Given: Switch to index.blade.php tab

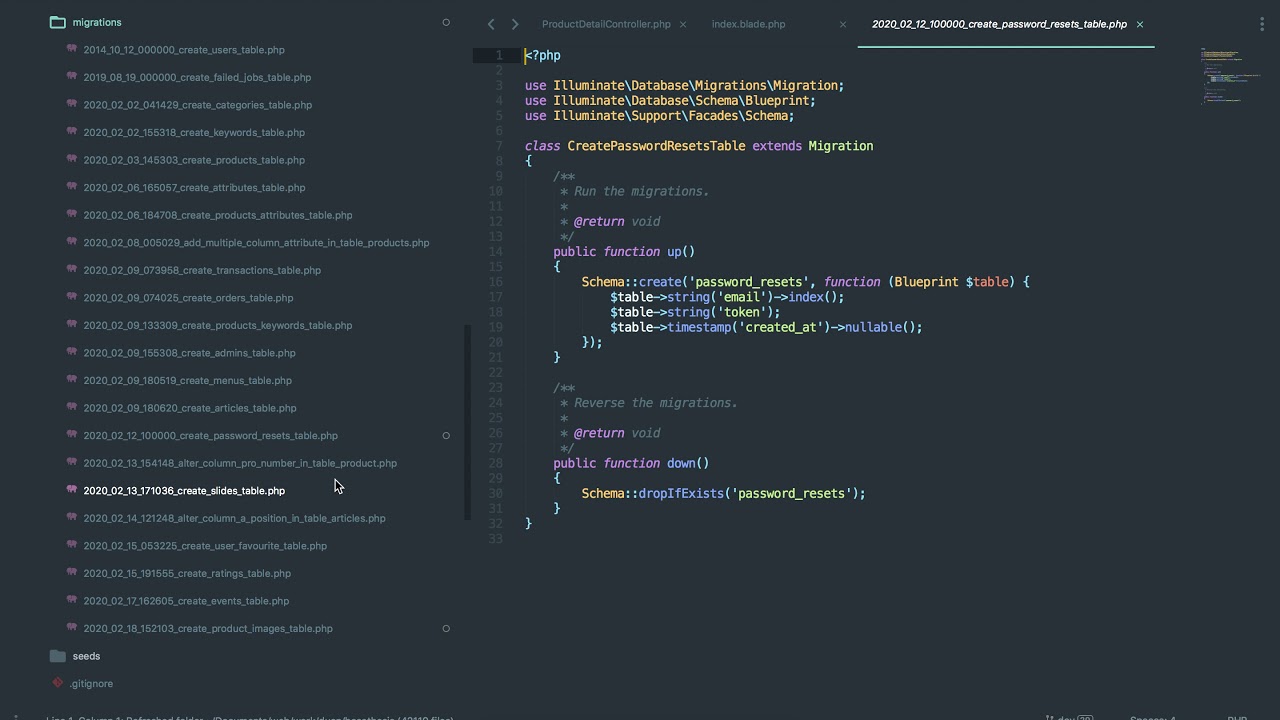Looking at the screenshot, I should tap(748, 24).
